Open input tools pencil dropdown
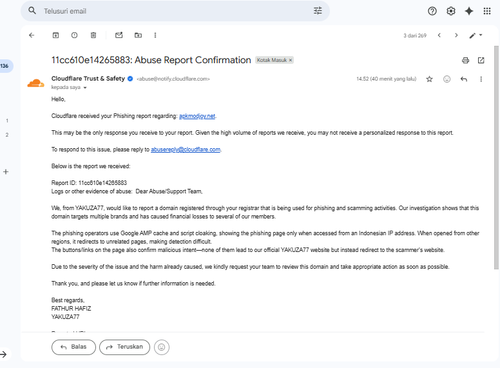The image size is (500, 368). 476,35
